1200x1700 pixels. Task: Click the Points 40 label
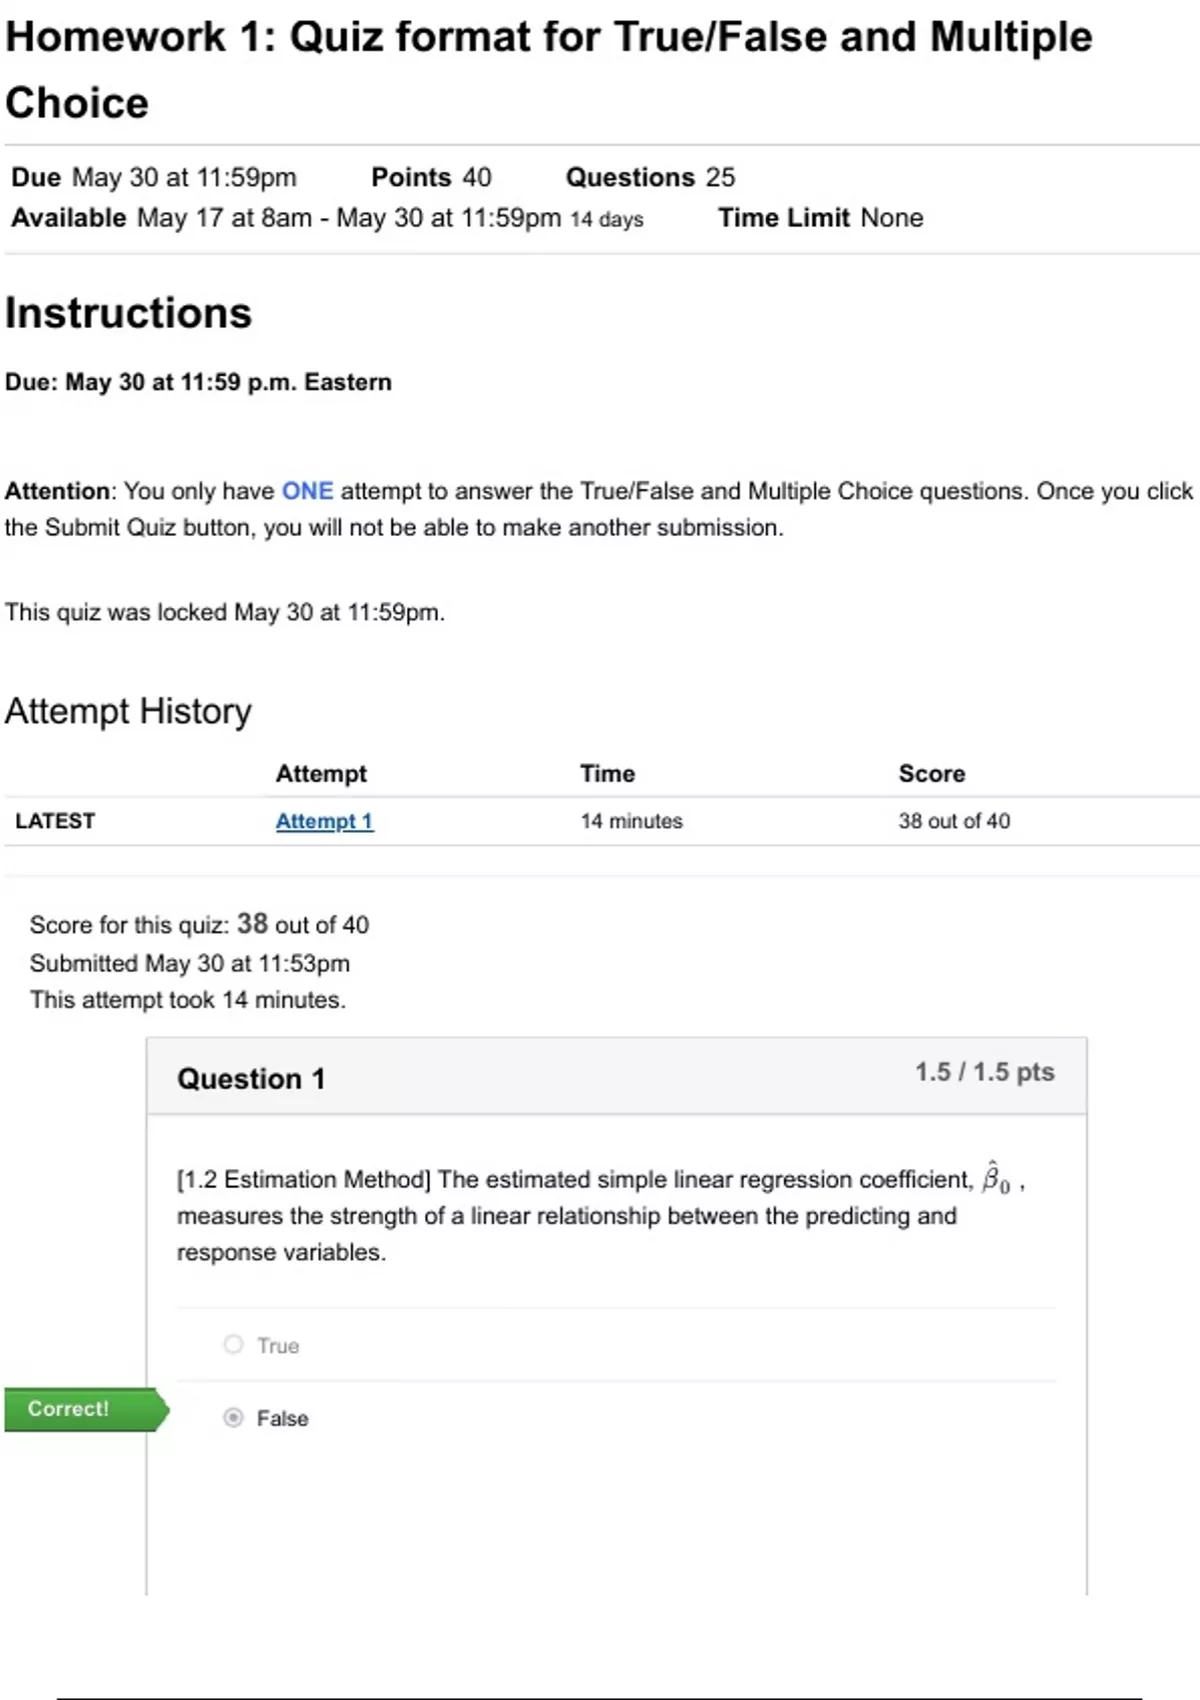(431, 177)
